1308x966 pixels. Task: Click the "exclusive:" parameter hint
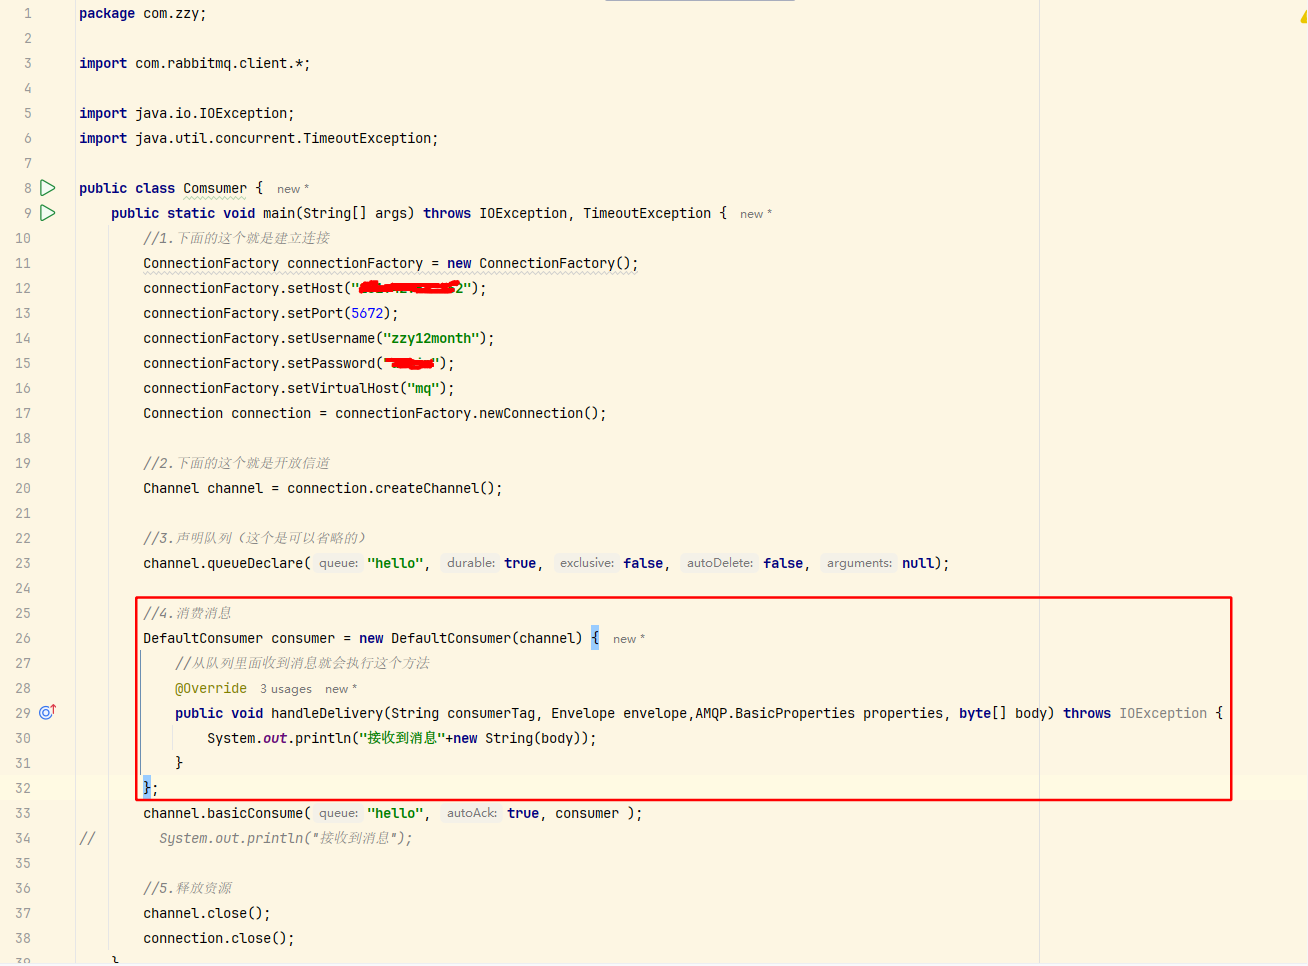coord(587,563)
